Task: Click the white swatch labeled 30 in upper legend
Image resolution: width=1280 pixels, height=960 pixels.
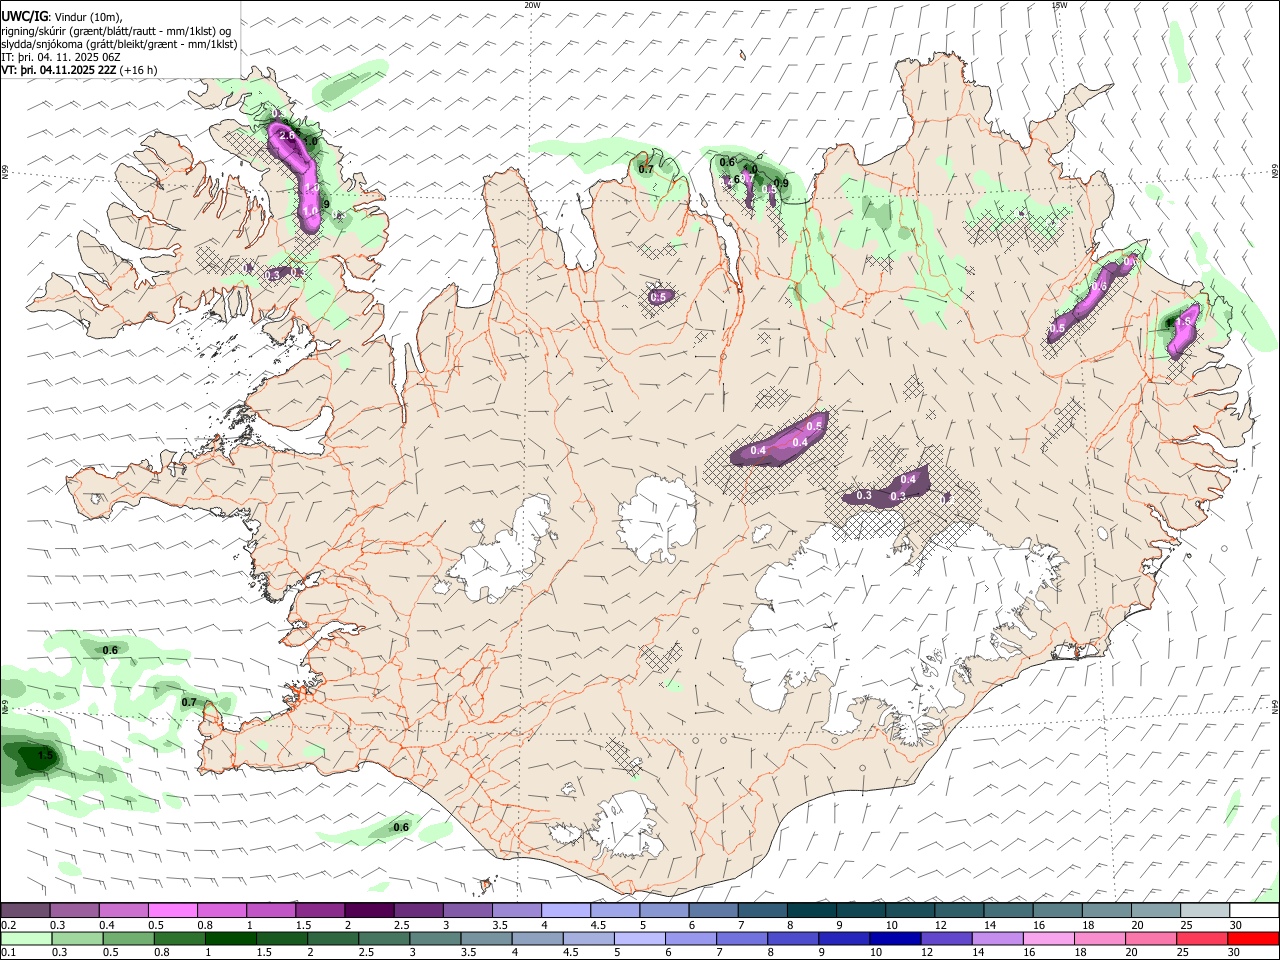Action: [1254, 910]
